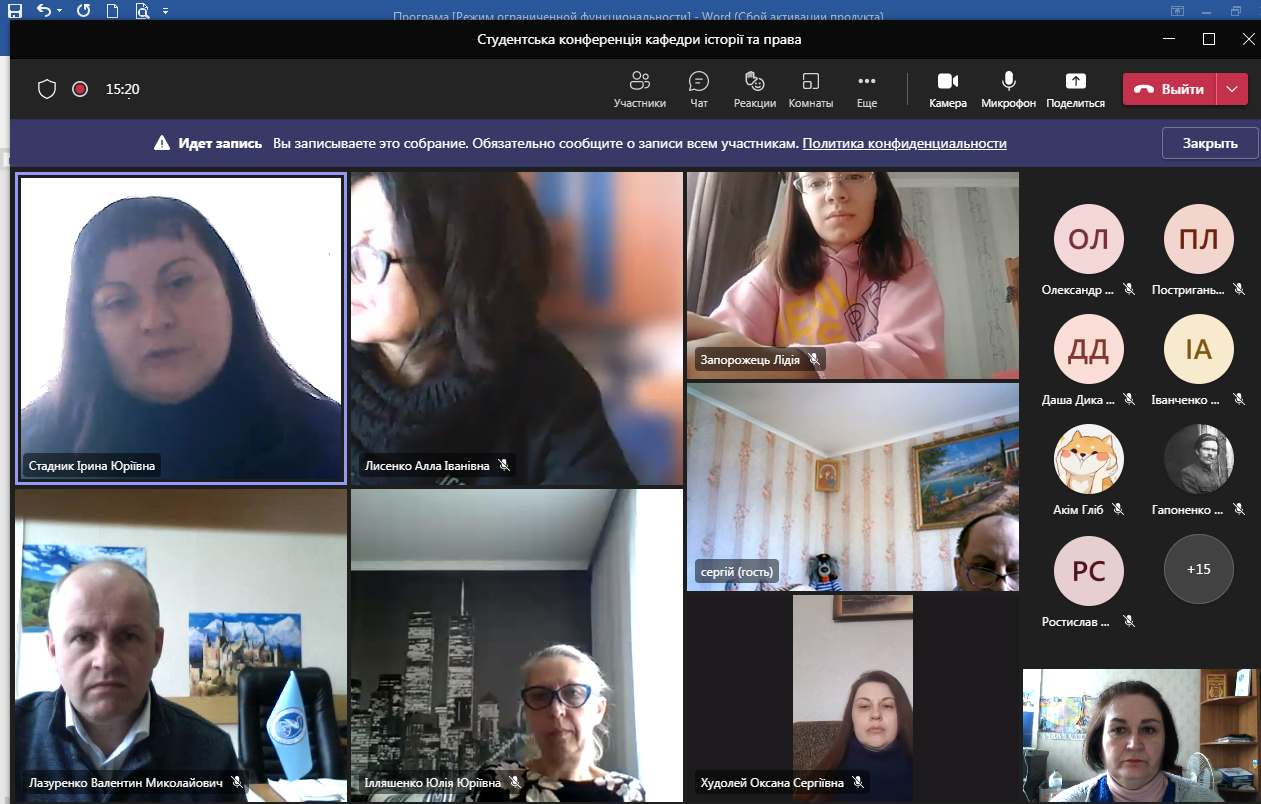Share content with the Поделиться button
The width and height of the screenshot is (1261, 804).
[x=1076, y=90]
